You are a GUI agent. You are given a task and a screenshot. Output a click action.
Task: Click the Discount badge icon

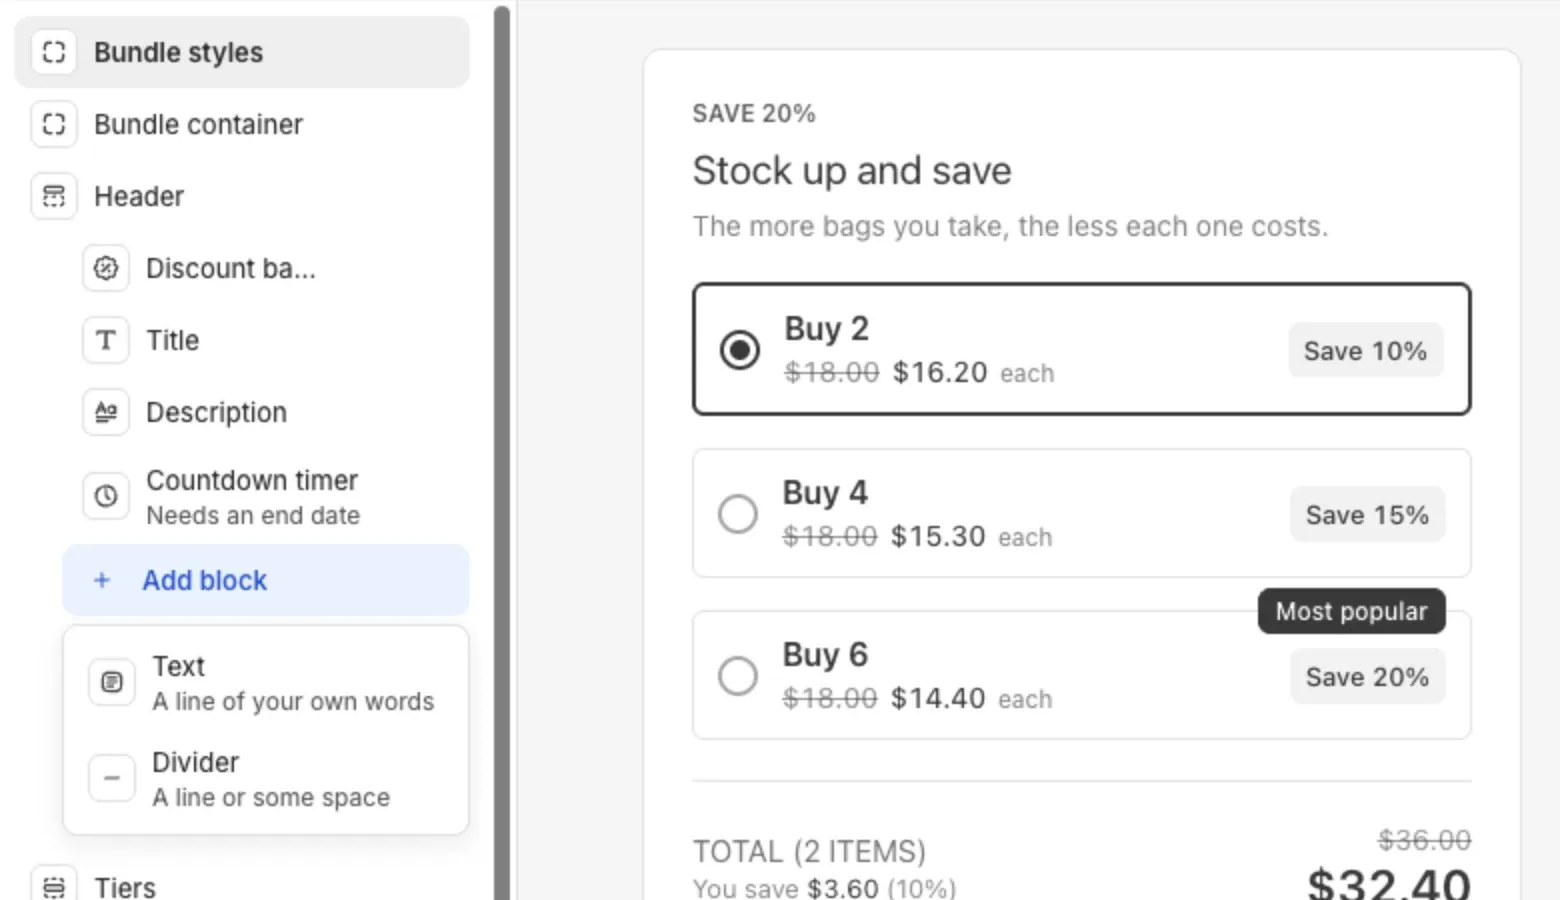[x=106, y=268]
